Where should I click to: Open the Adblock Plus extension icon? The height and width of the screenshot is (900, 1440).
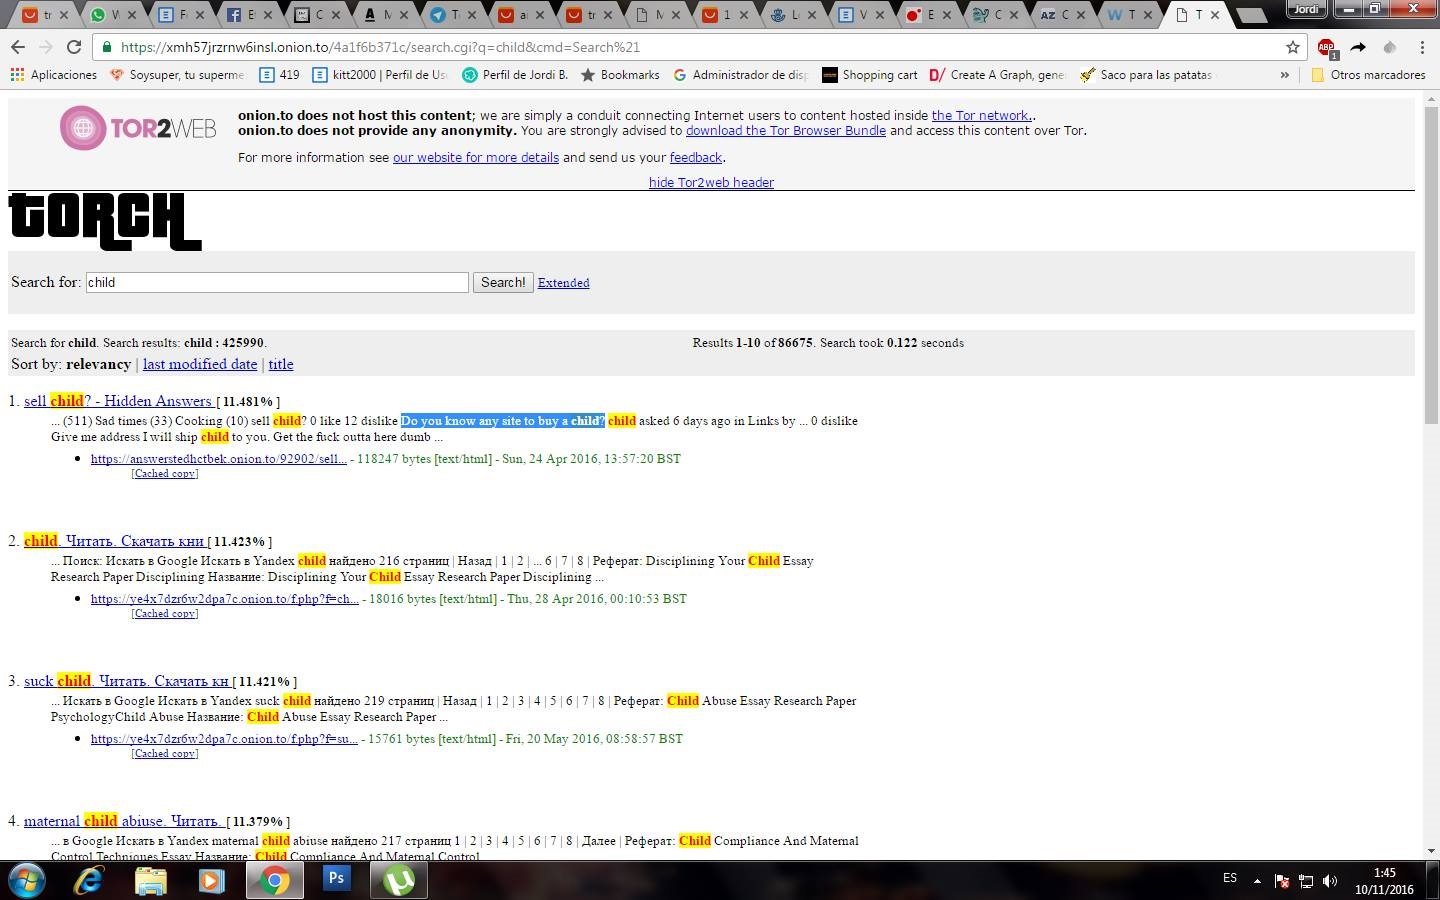pos(1326,47)
